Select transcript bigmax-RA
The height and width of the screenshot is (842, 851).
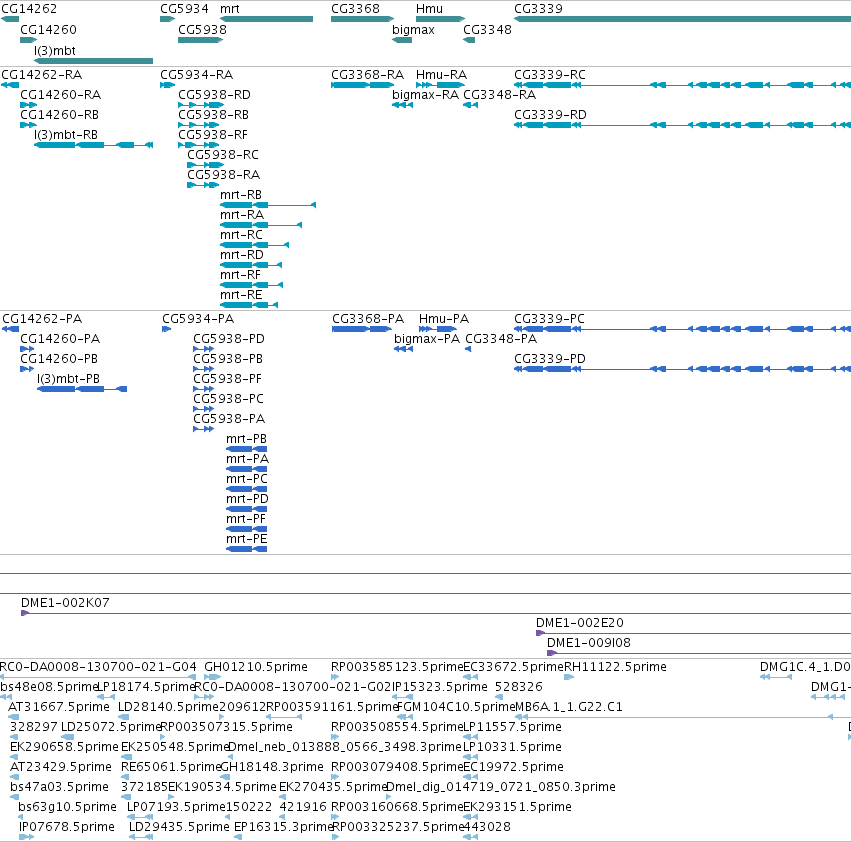click(x=402, y=105)
